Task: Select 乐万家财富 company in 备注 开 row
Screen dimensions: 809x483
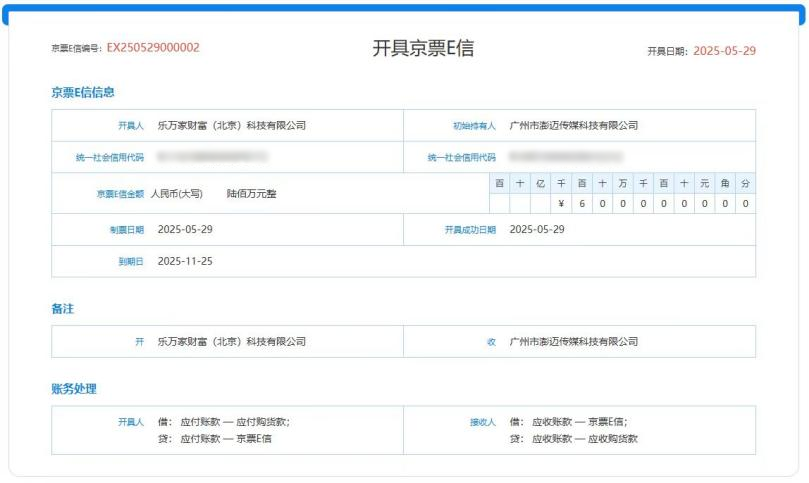Action: (x=232, y=342)
